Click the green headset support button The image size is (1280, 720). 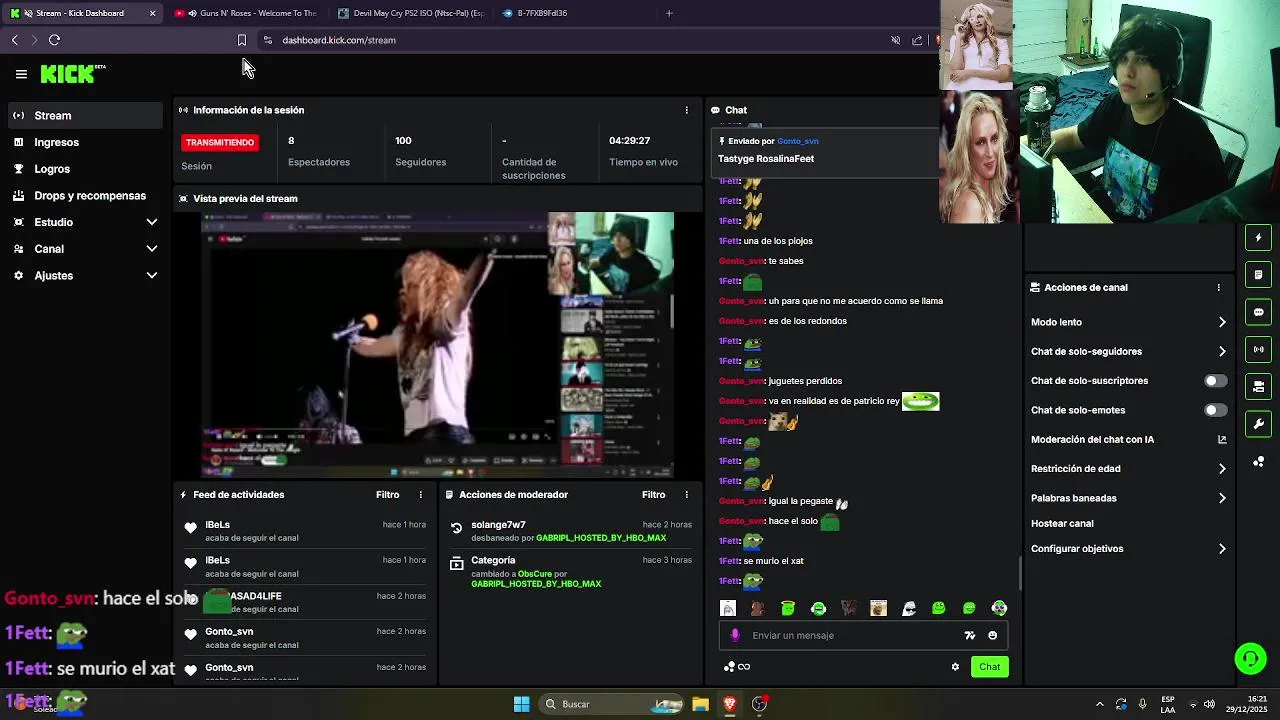(x=1250, y=658)
